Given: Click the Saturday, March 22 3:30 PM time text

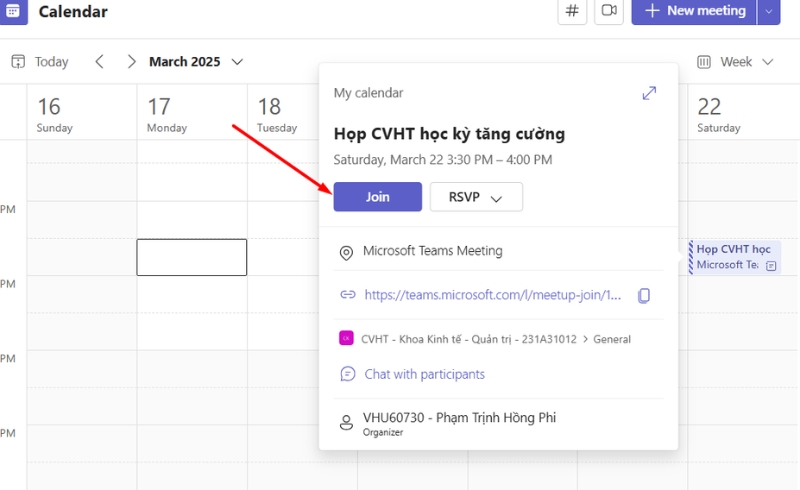Looking at the screenshot, I should [x=443, y=160].
